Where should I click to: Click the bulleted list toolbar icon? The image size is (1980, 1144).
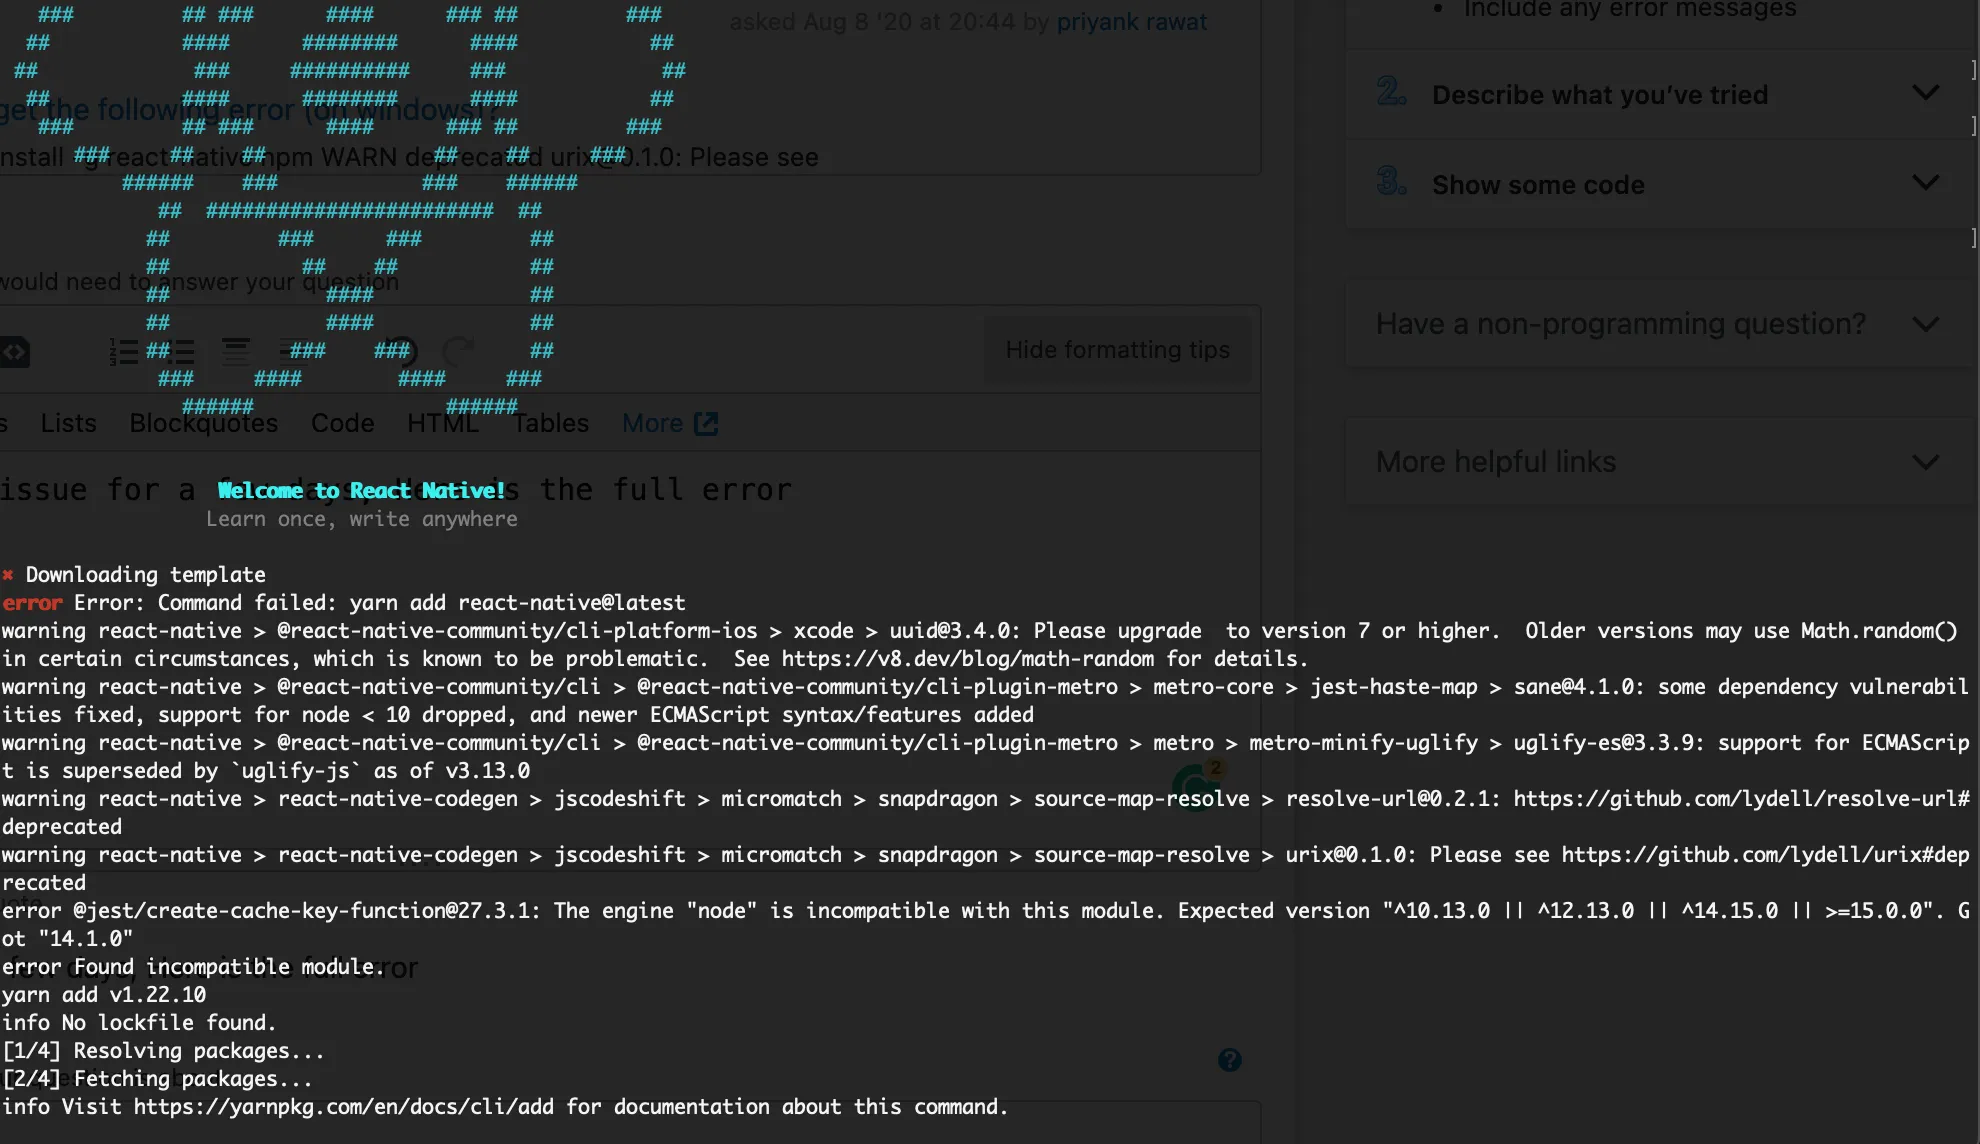point(180,352)
